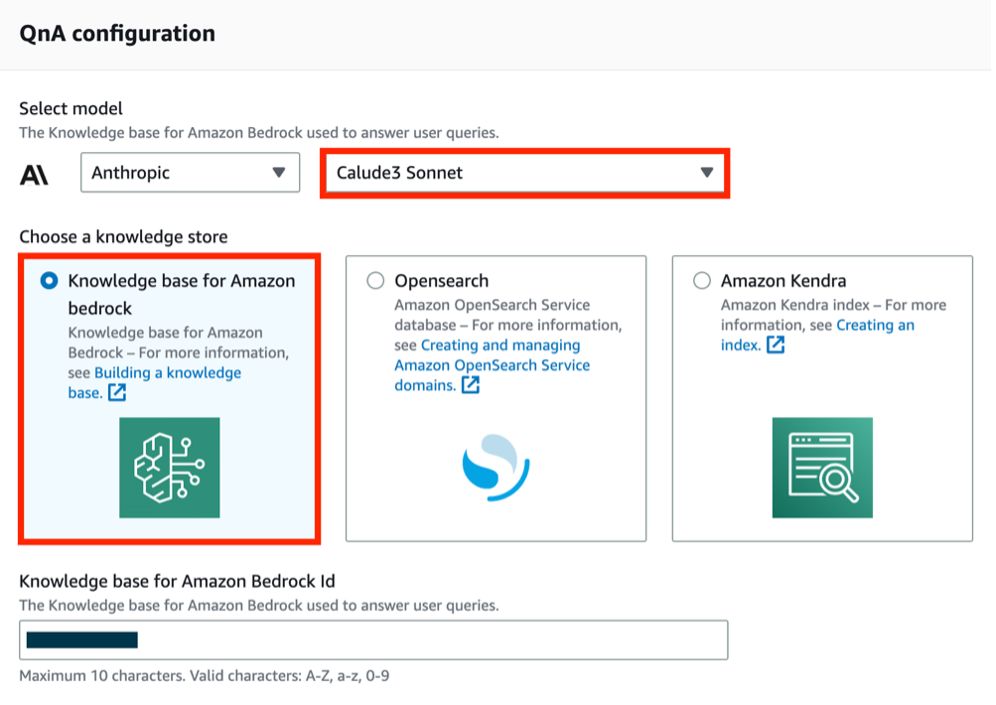Click the Calude3 Sonnet dropdown arrow
Viewport: 996px width, 705px height.
[x=707, y=172]
